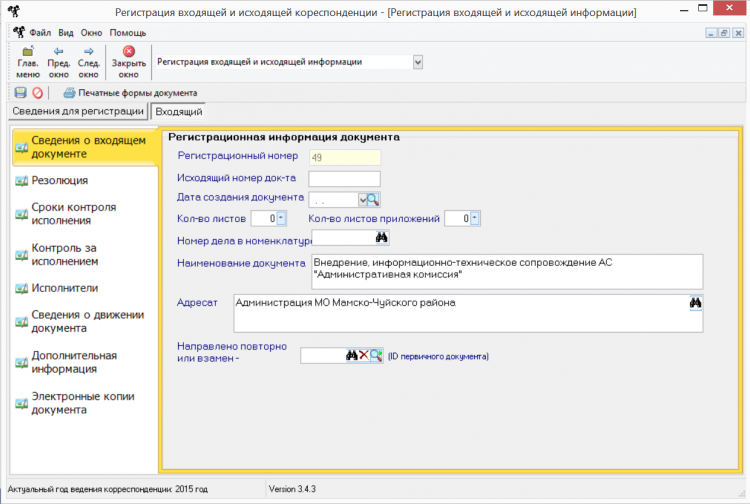
Task: Click binoculars search icon for Адресат
Action: (x=695, y=303)
